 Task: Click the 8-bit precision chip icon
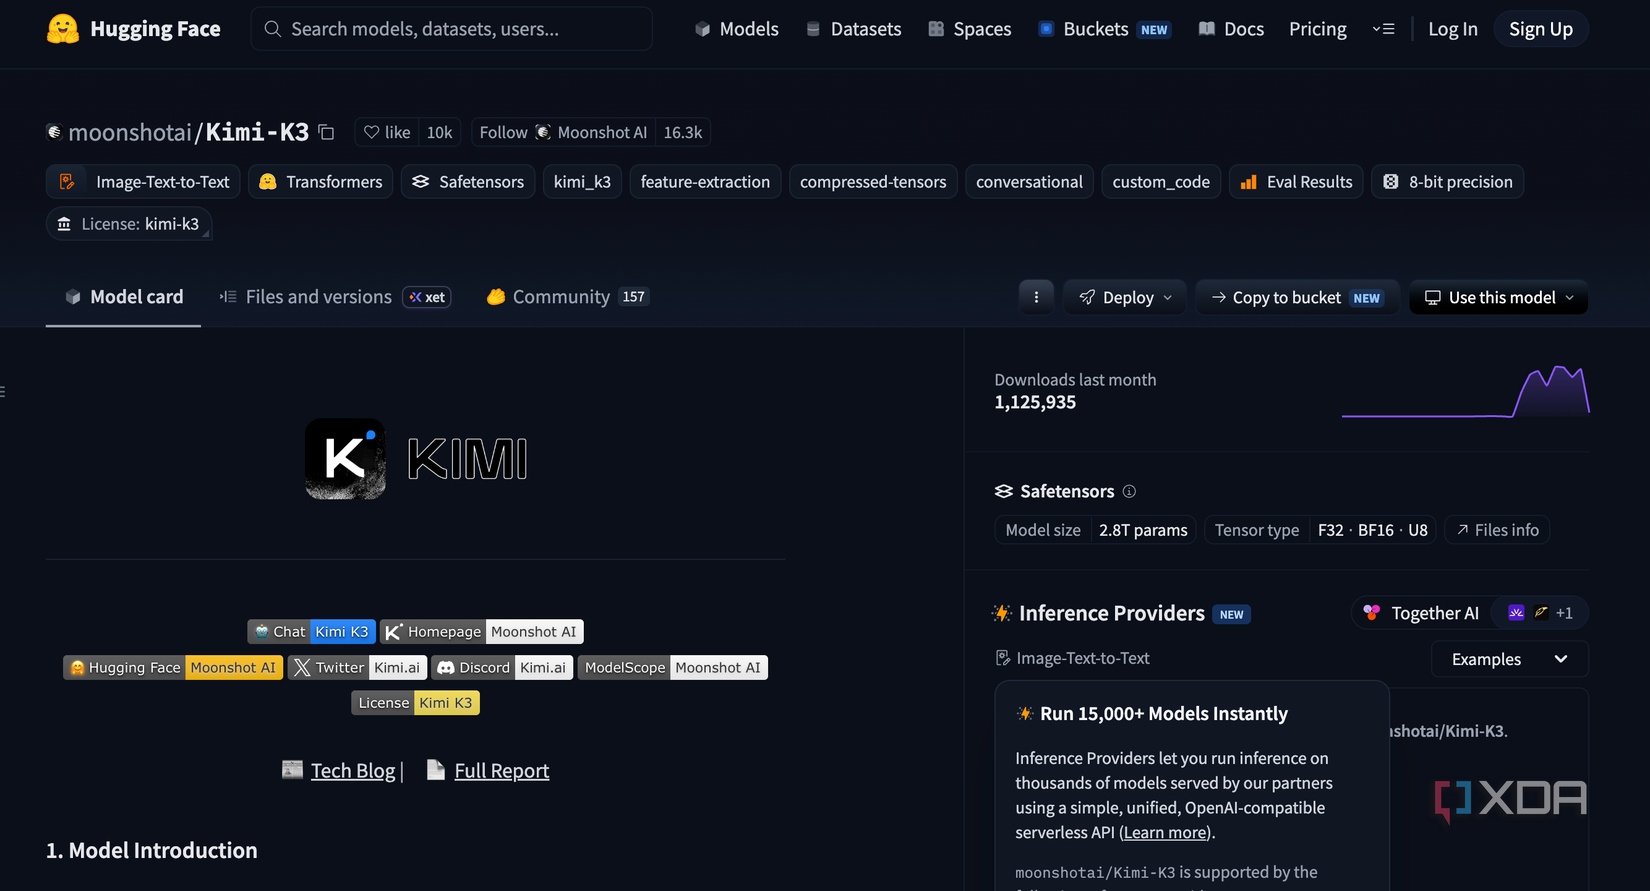(1390, 182)
